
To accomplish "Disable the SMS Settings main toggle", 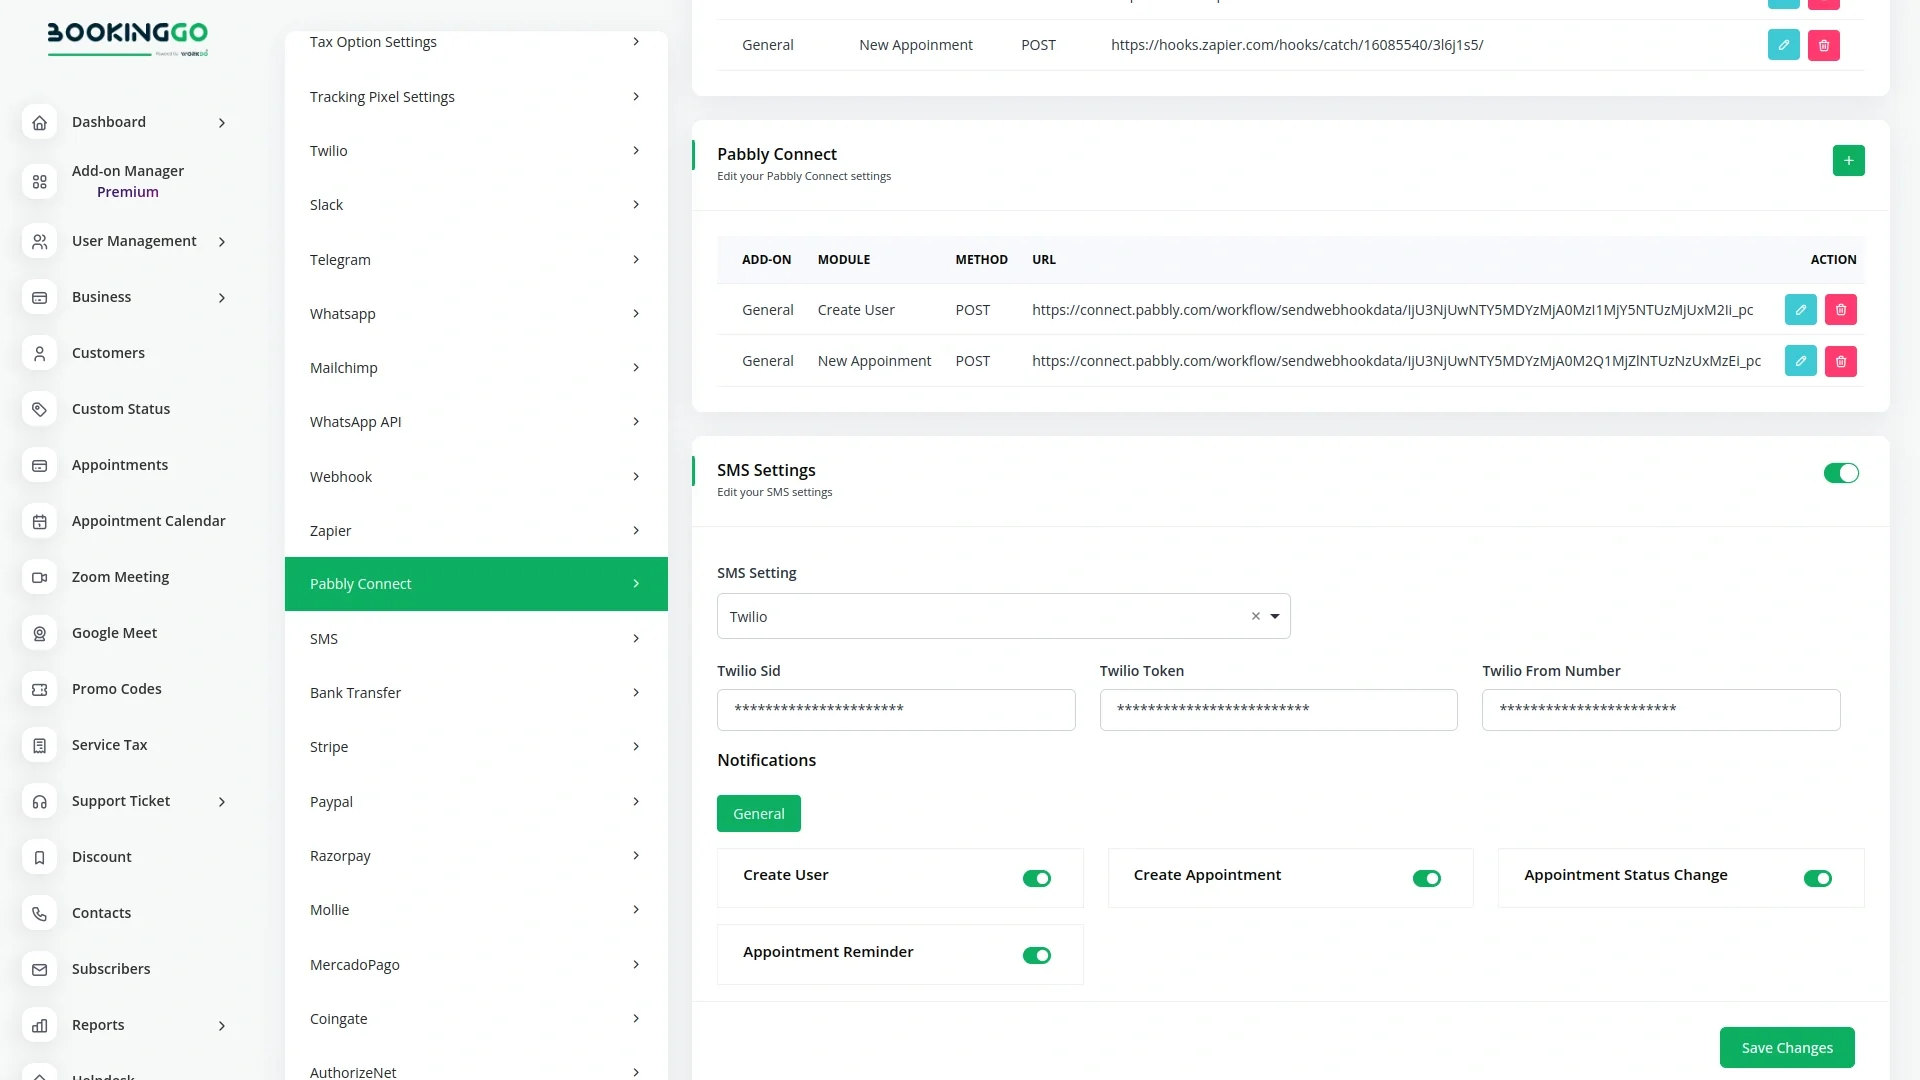I will [x=1840, y=473].
